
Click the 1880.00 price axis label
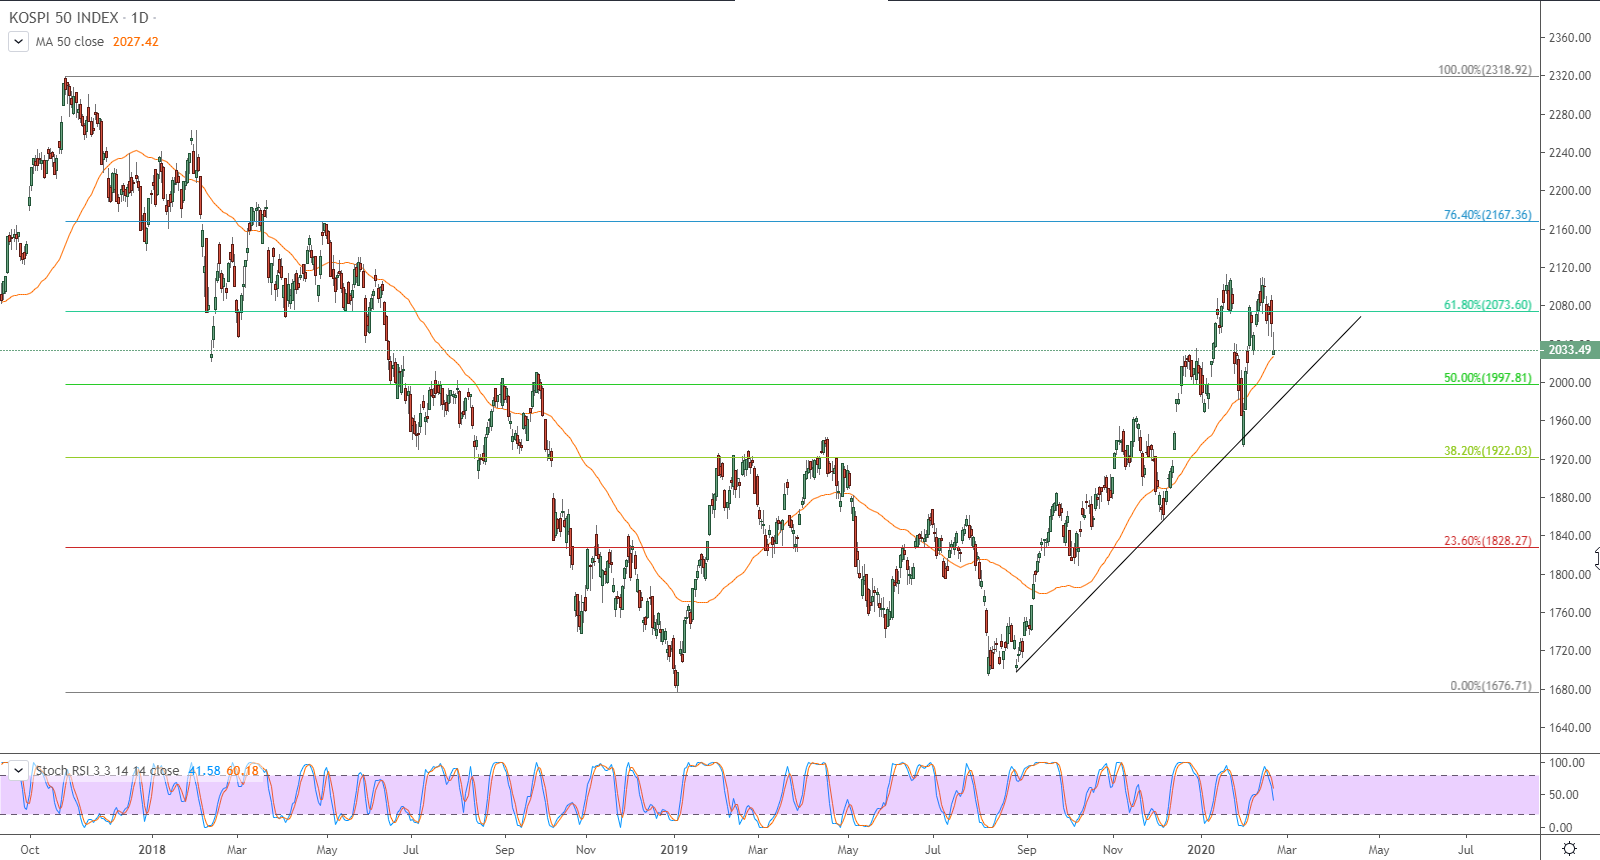(x=1569, y=498)
